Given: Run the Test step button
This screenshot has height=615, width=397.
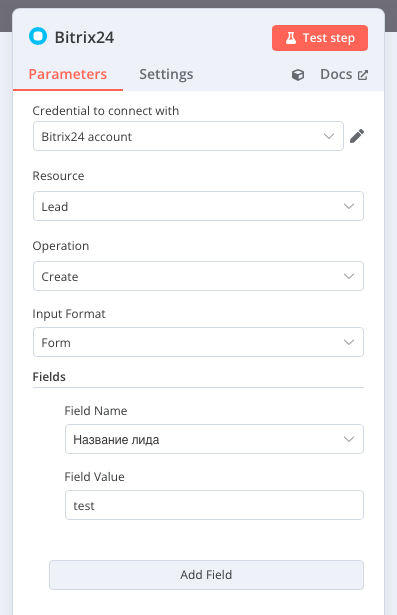Looking at the screenshot, I should point(320,38).
